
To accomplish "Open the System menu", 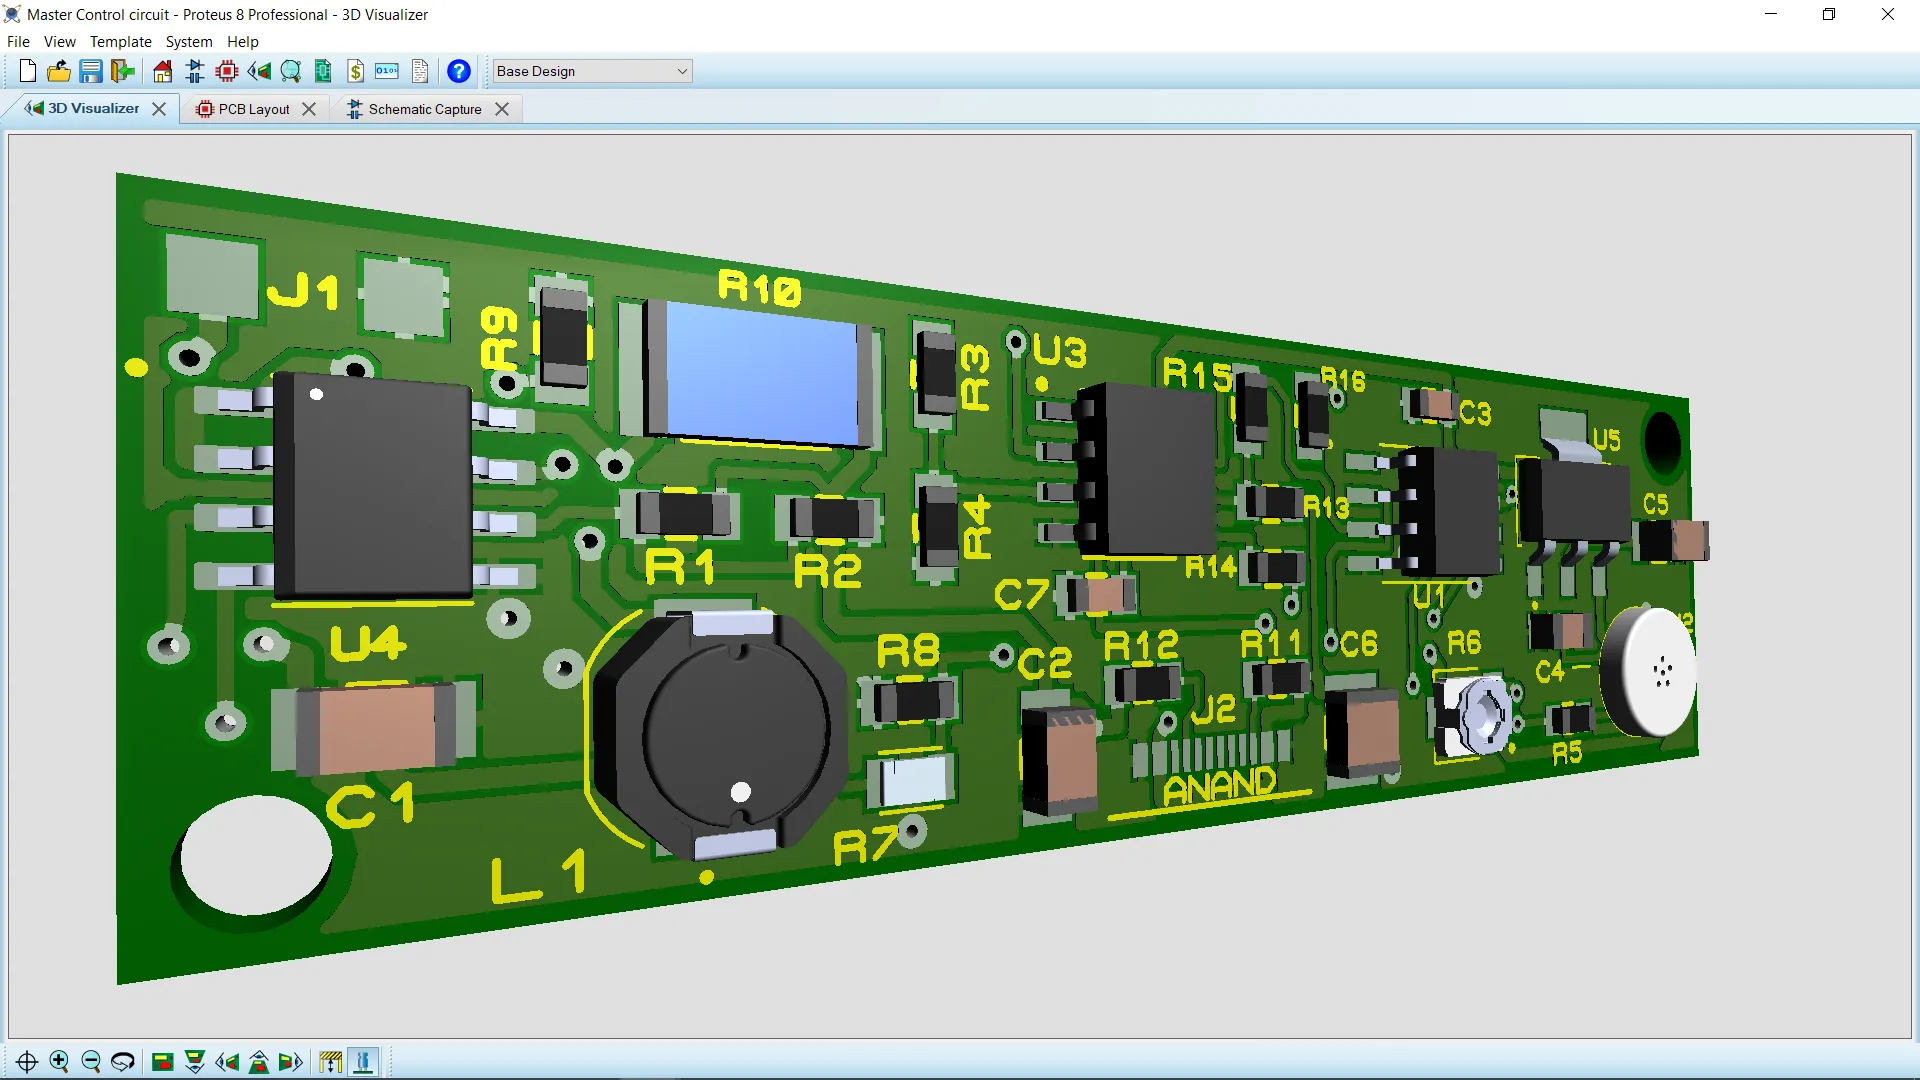I will coord(188,41).
